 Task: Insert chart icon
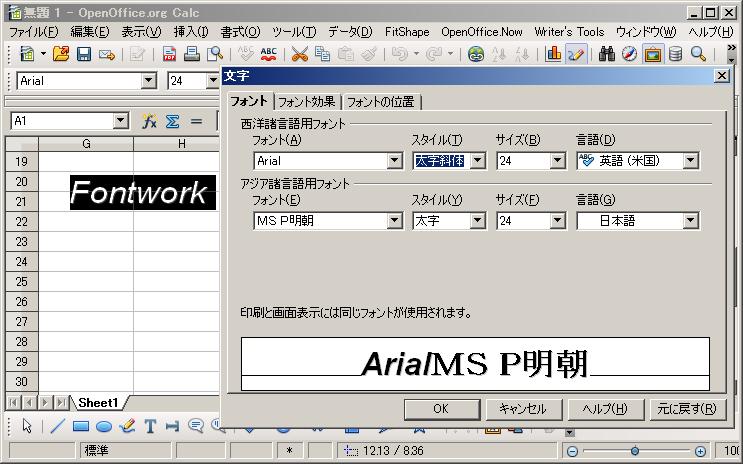pos(553,54)
